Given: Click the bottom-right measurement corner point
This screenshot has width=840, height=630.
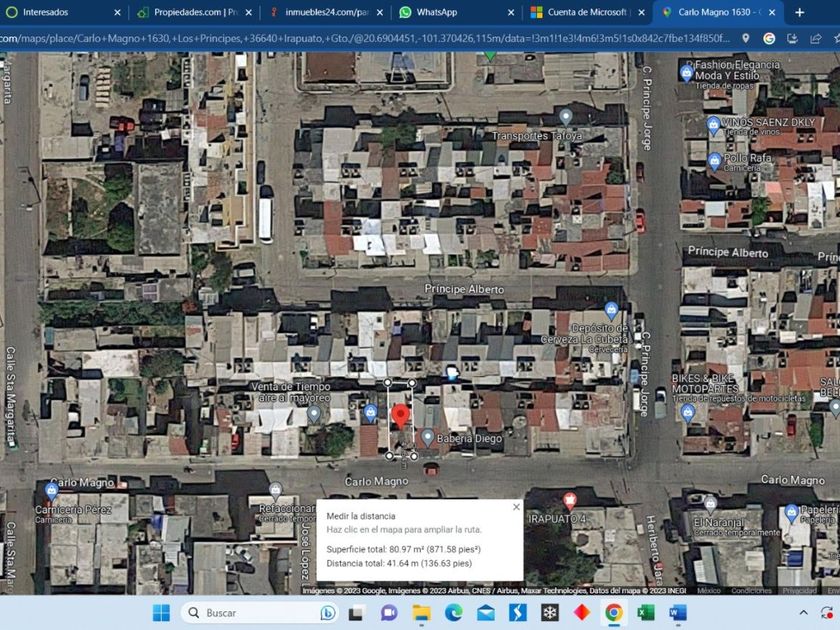Looking at the screenshot, I should (414, 456).
